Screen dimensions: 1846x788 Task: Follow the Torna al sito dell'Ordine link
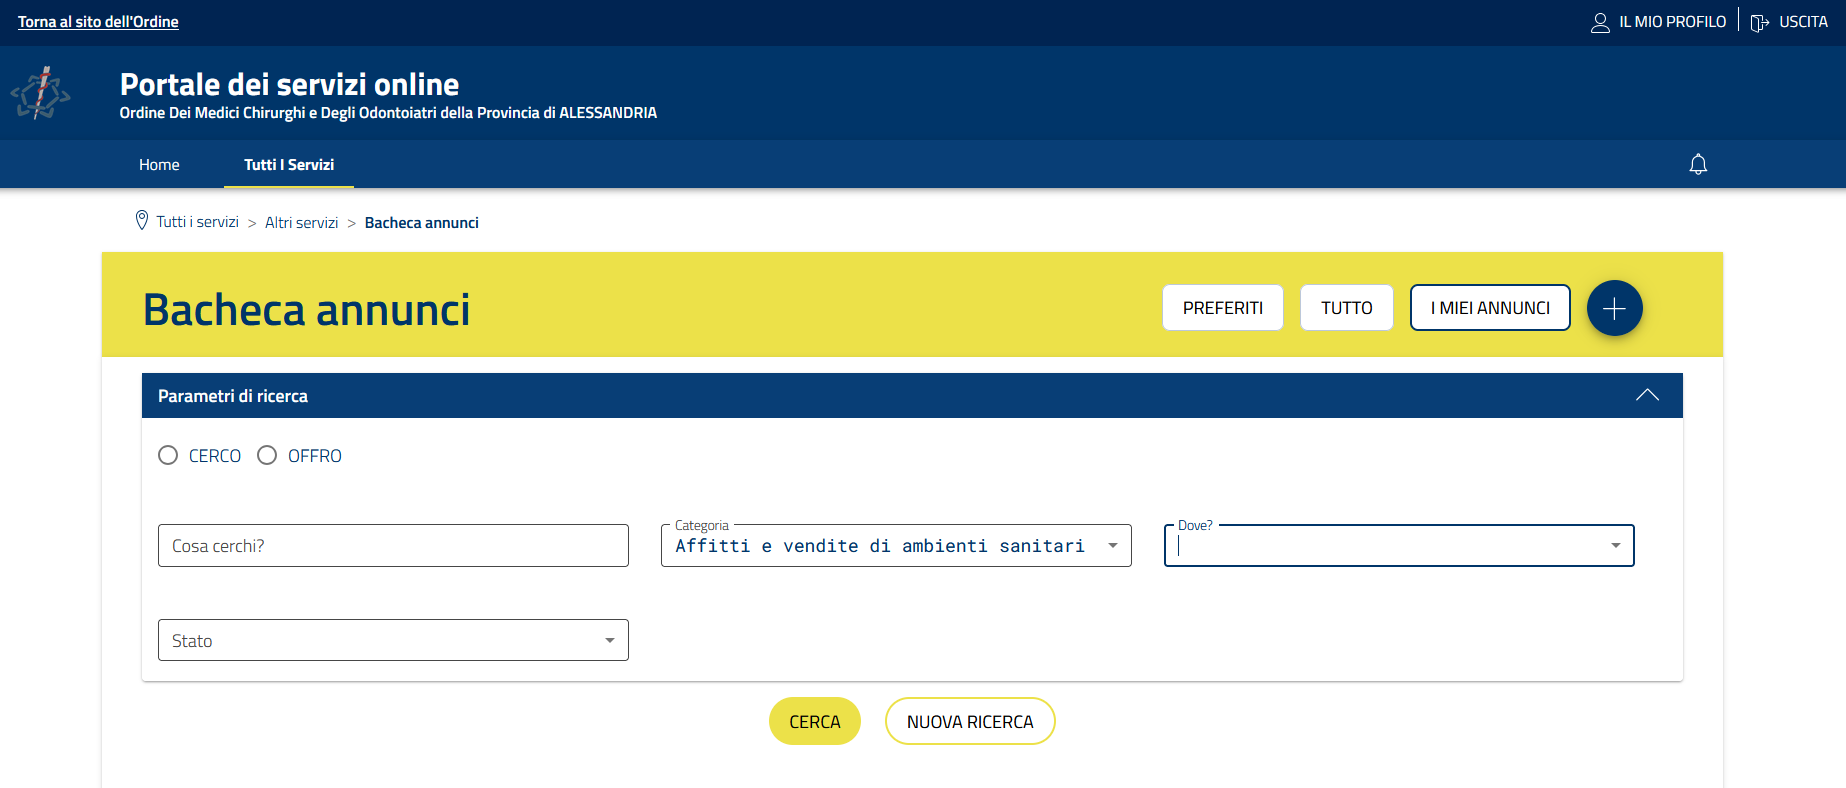click(x=98, y=22)
